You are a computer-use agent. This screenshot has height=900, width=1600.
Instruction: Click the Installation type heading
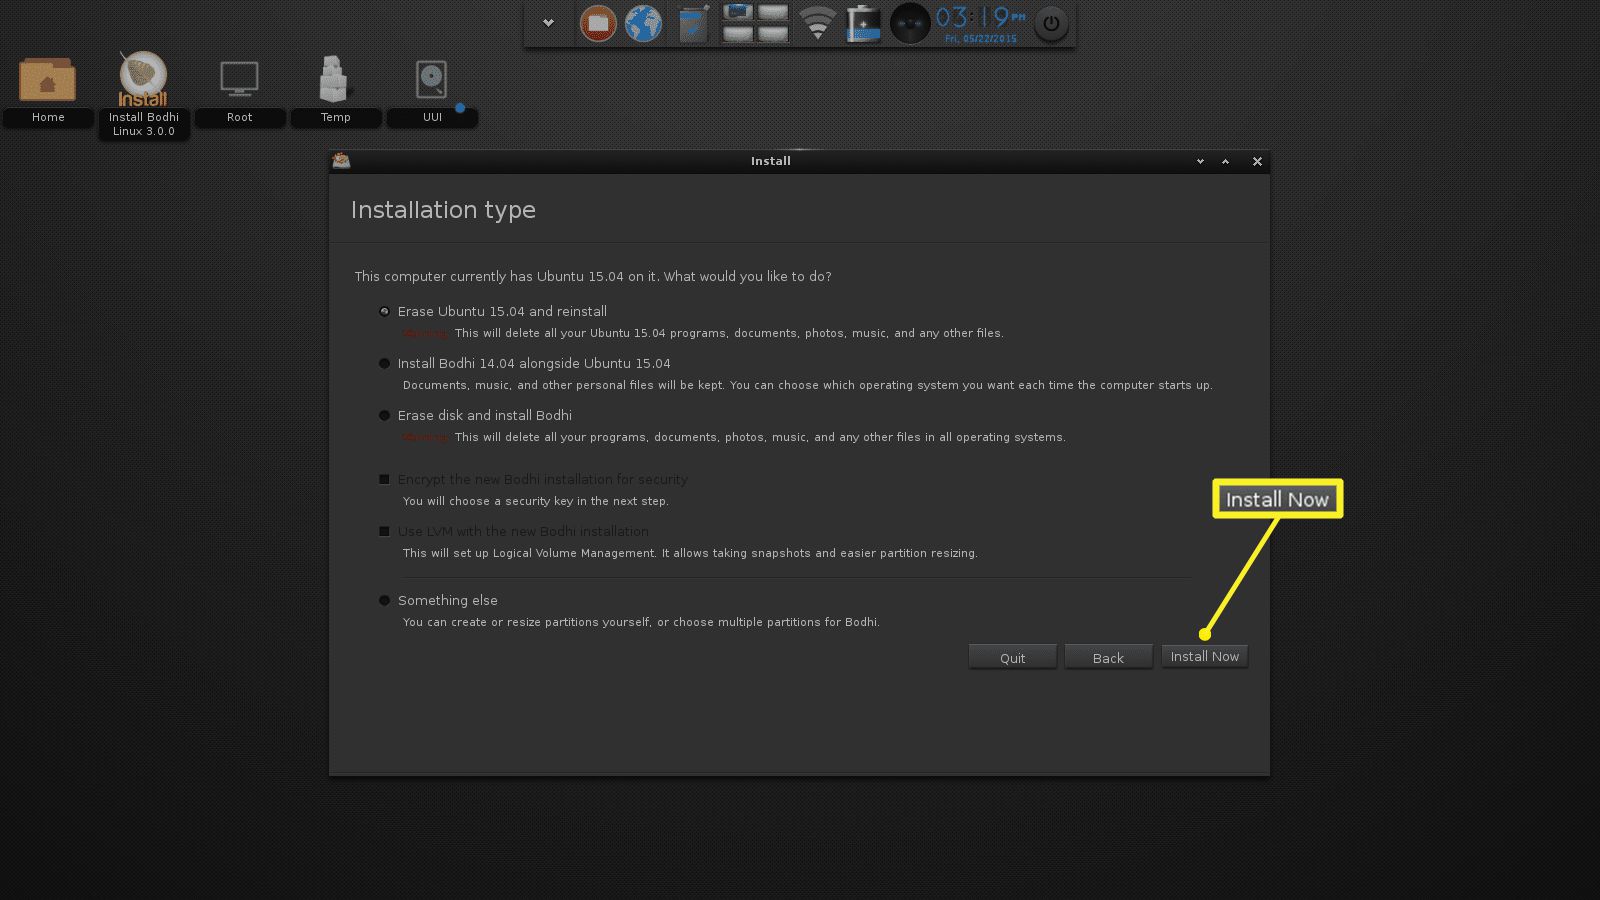click(x=443, y=210)
